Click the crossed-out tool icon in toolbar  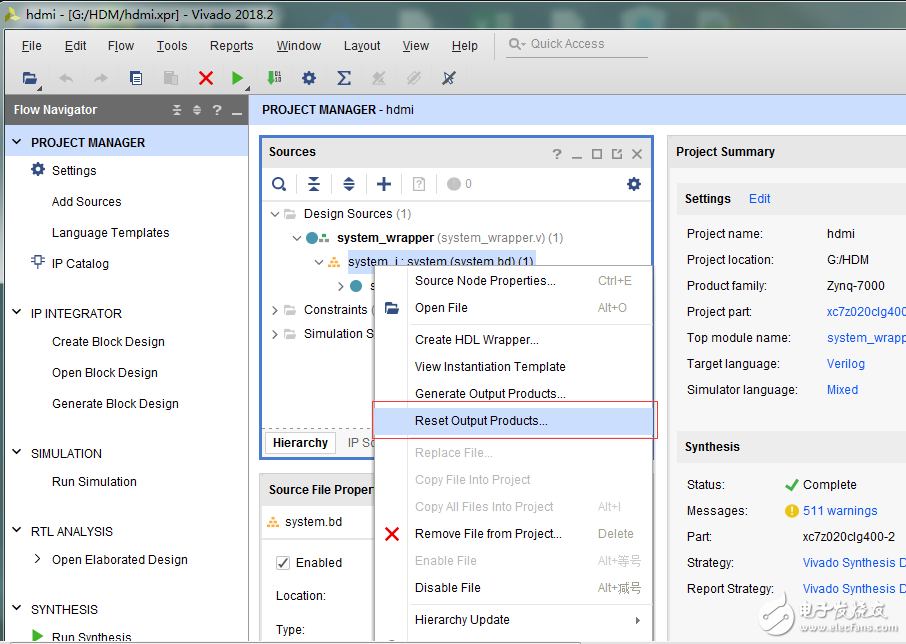click(448, 78)
